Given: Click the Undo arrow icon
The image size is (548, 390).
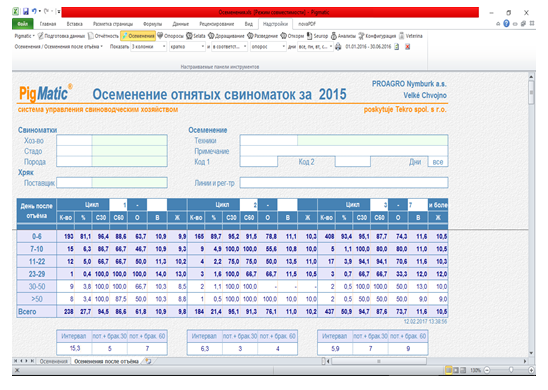Looking at the screenshot, I should [34, 12].
